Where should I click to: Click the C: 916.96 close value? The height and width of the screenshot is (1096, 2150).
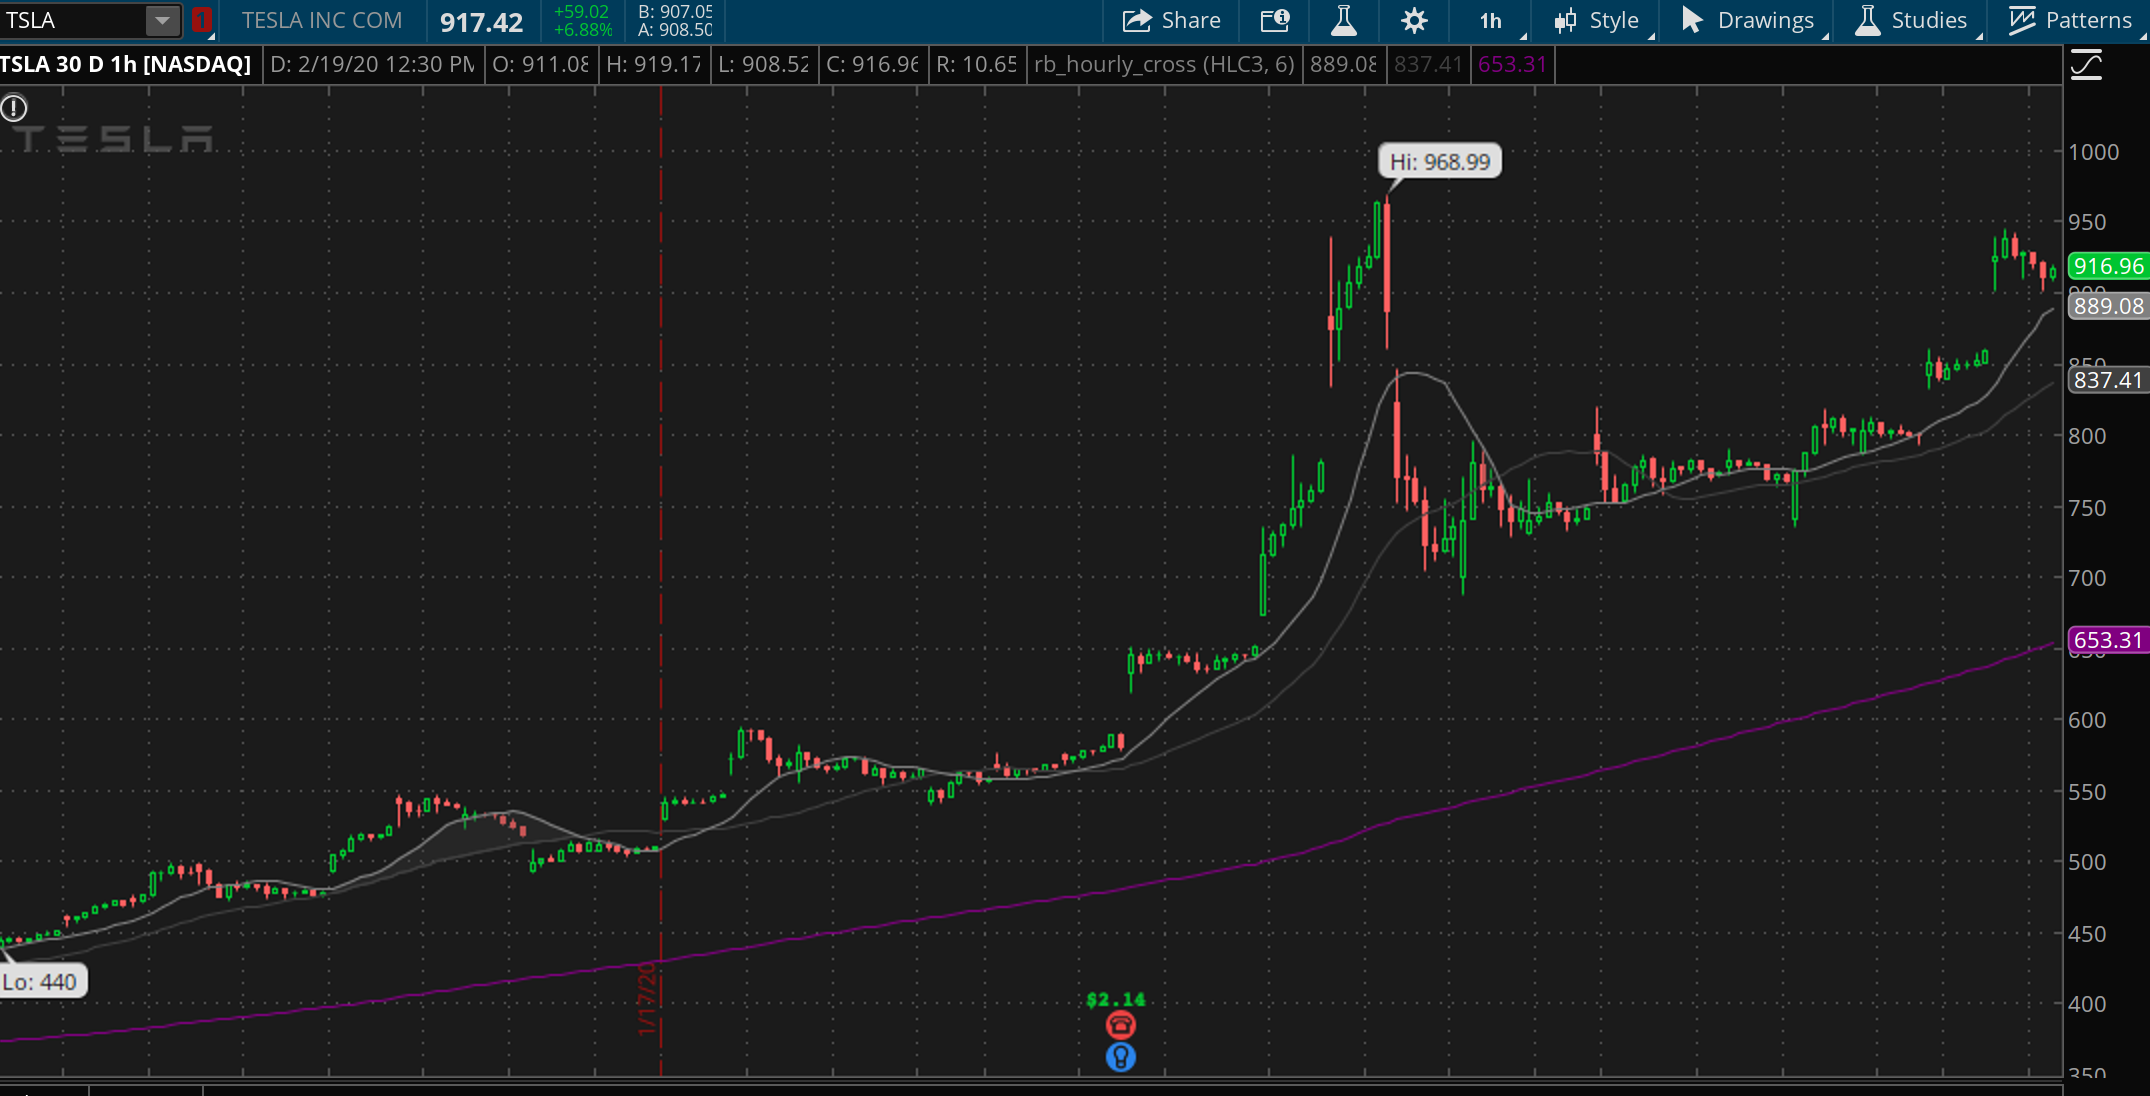(x=872, y=64)
